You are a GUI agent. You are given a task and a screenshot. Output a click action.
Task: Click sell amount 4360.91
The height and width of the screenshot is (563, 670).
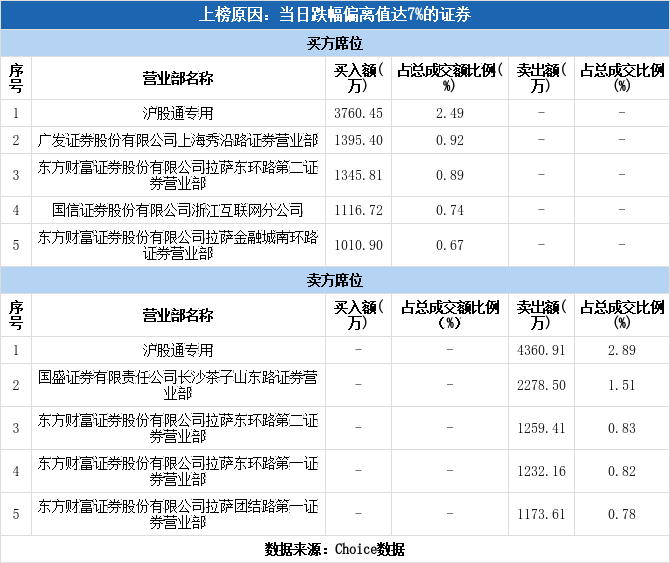pos(541,350)
